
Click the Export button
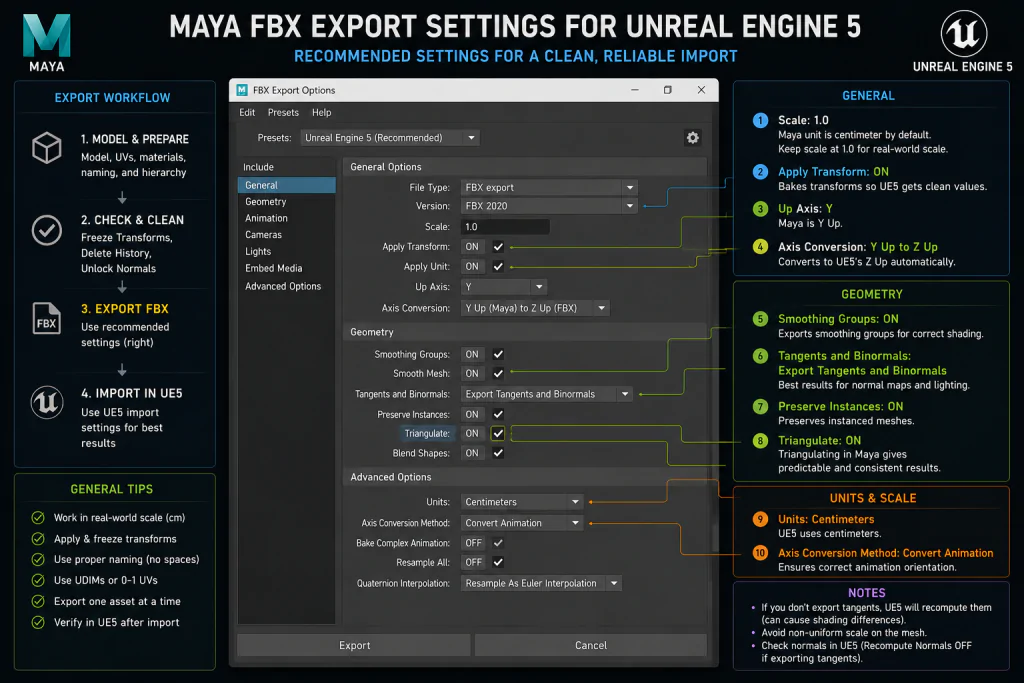[x=354, y=645]
